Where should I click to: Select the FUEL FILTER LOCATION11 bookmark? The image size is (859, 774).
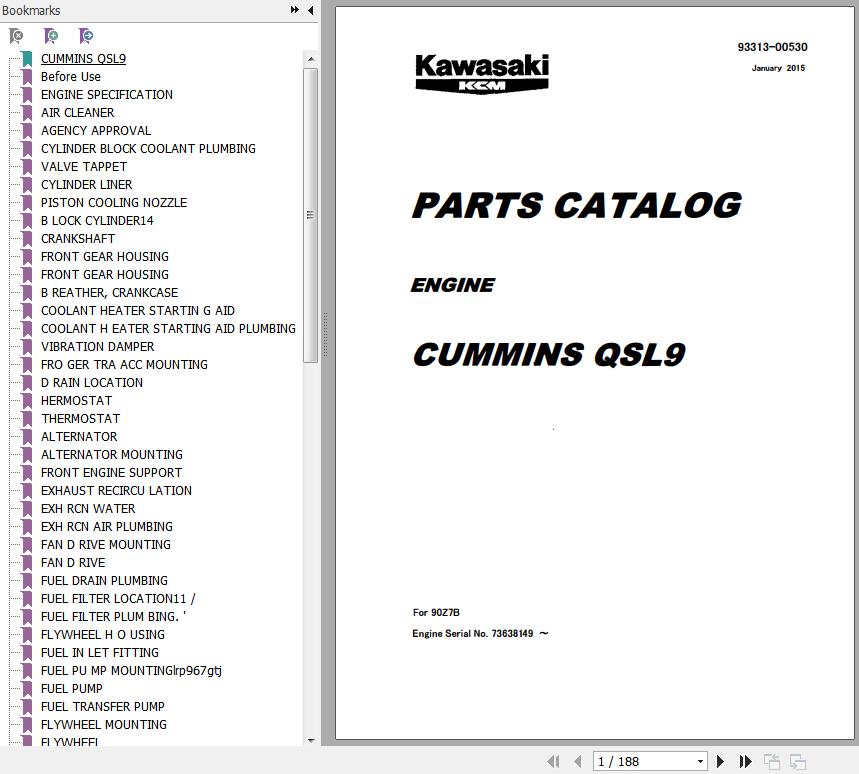pyautogui.click(x=118, y=599)
